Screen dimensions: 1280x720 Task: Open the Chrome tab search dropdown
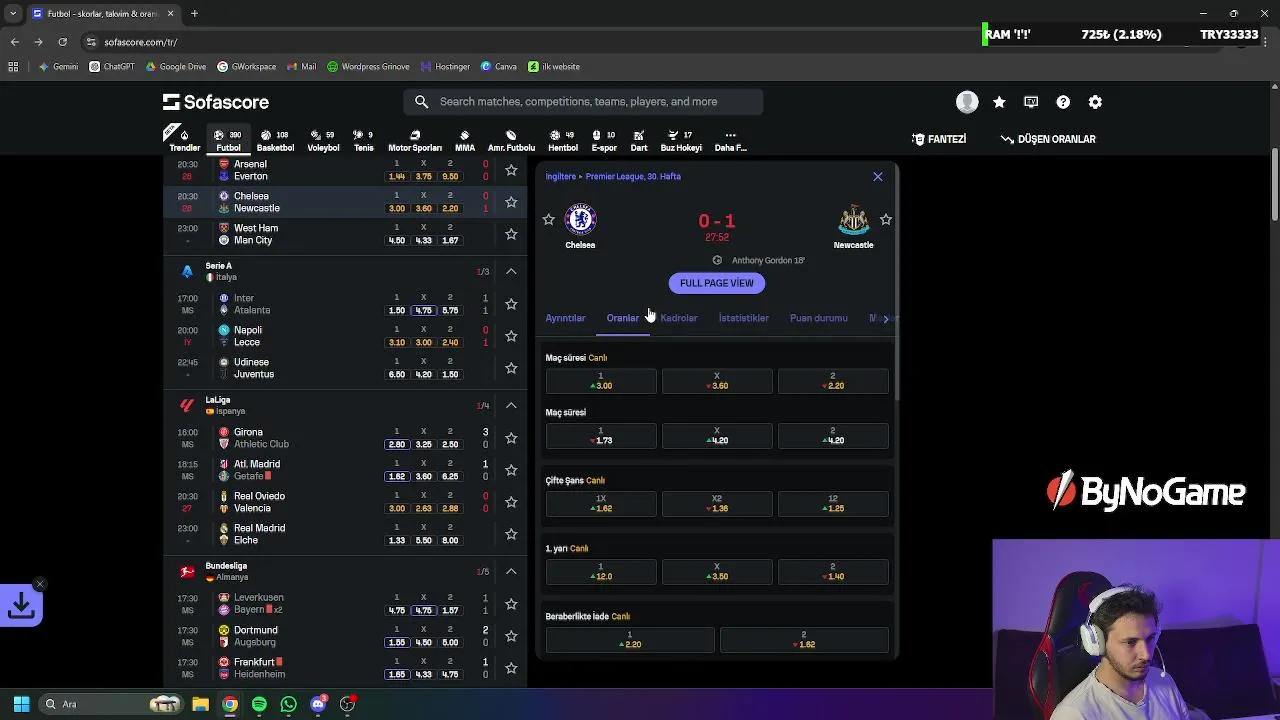coord(12,13)
